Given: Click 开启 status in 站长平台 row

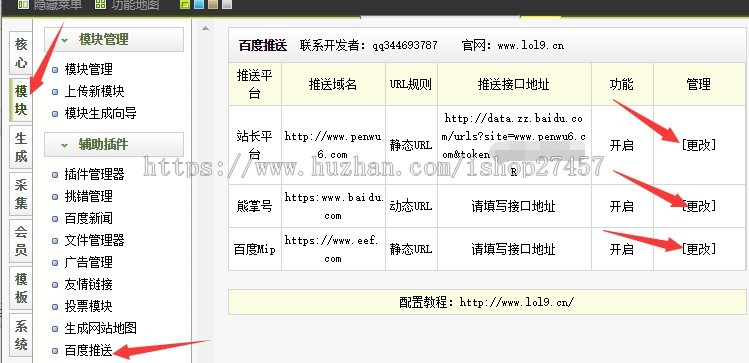Looking at the screenshot, I should pos(621,145).
